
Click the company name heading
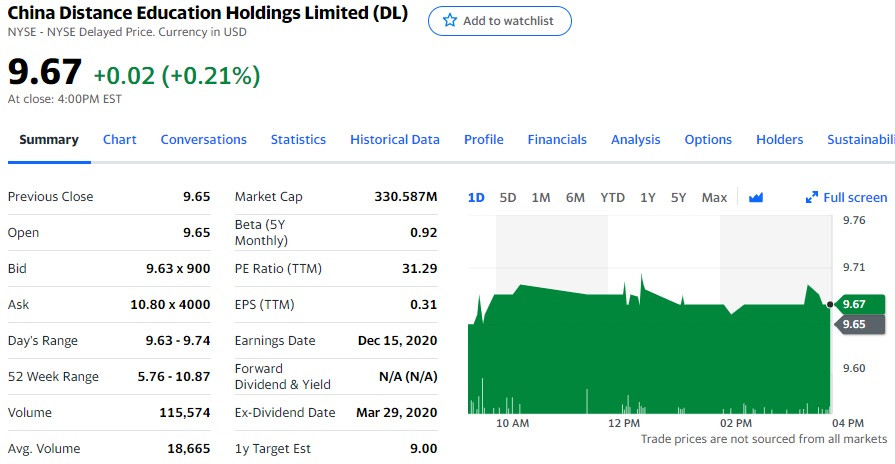[208, 13]
